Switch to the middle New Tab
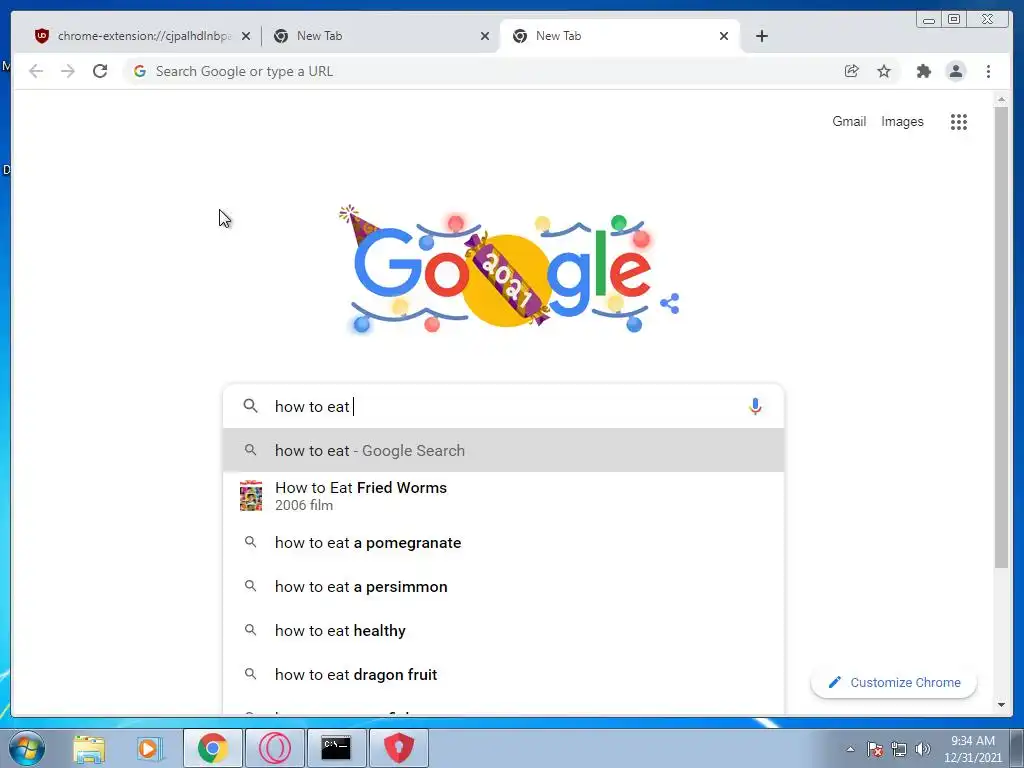1024x768 pixels. point(381,36)
